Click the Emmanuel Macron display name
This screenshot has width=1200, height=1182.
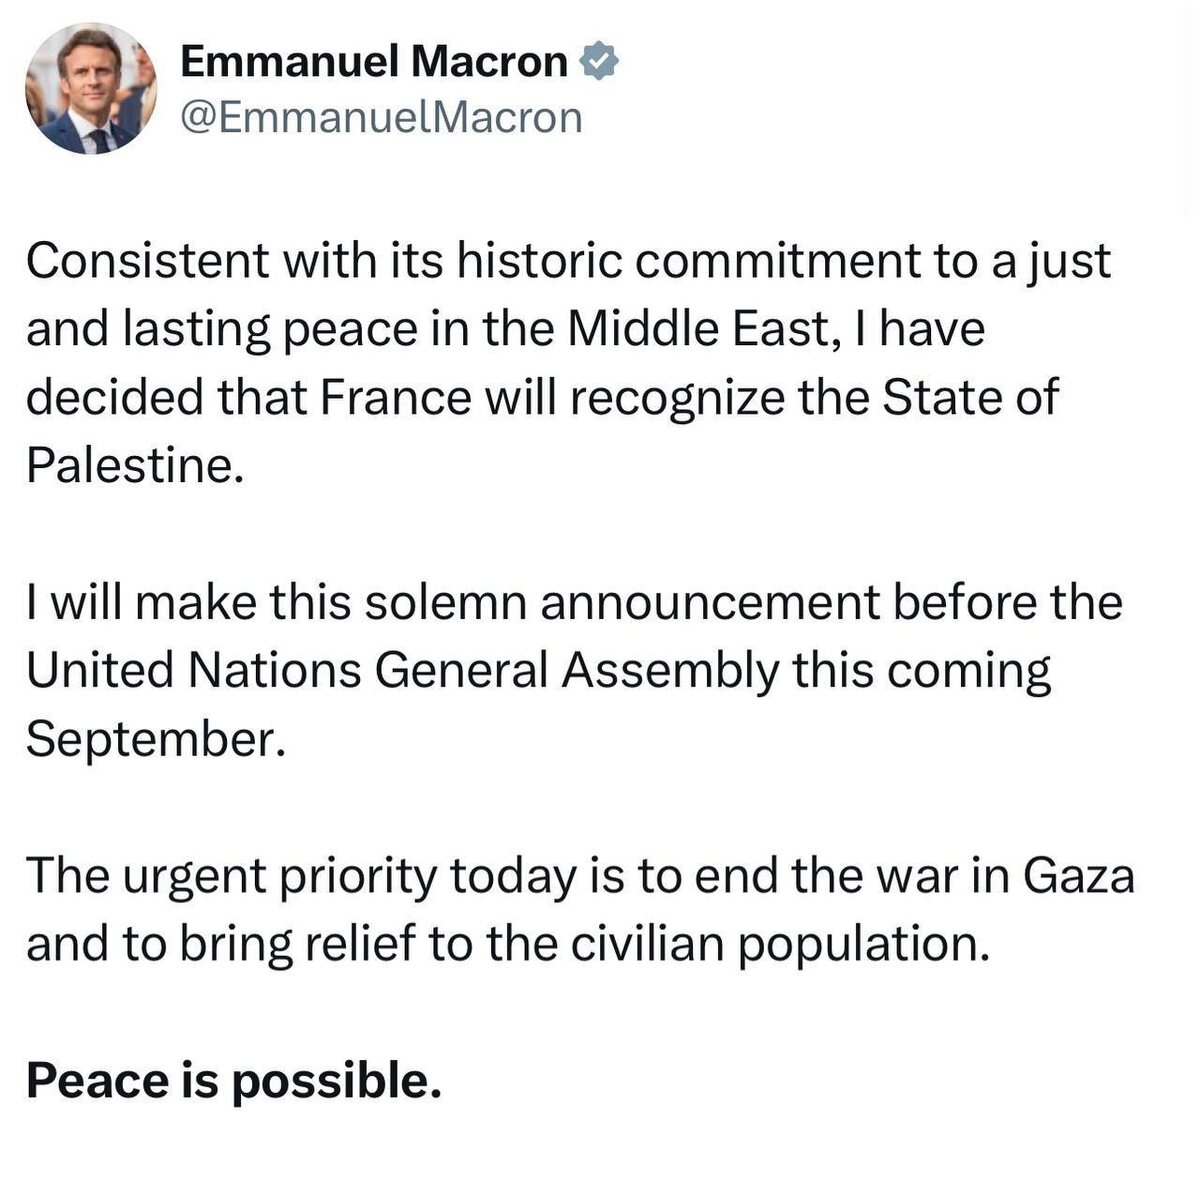(374, 63)
